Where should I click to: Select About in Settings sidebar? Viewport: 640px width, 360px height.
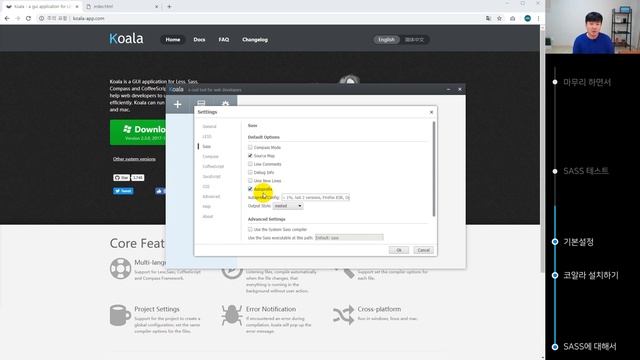coord(208,216)
